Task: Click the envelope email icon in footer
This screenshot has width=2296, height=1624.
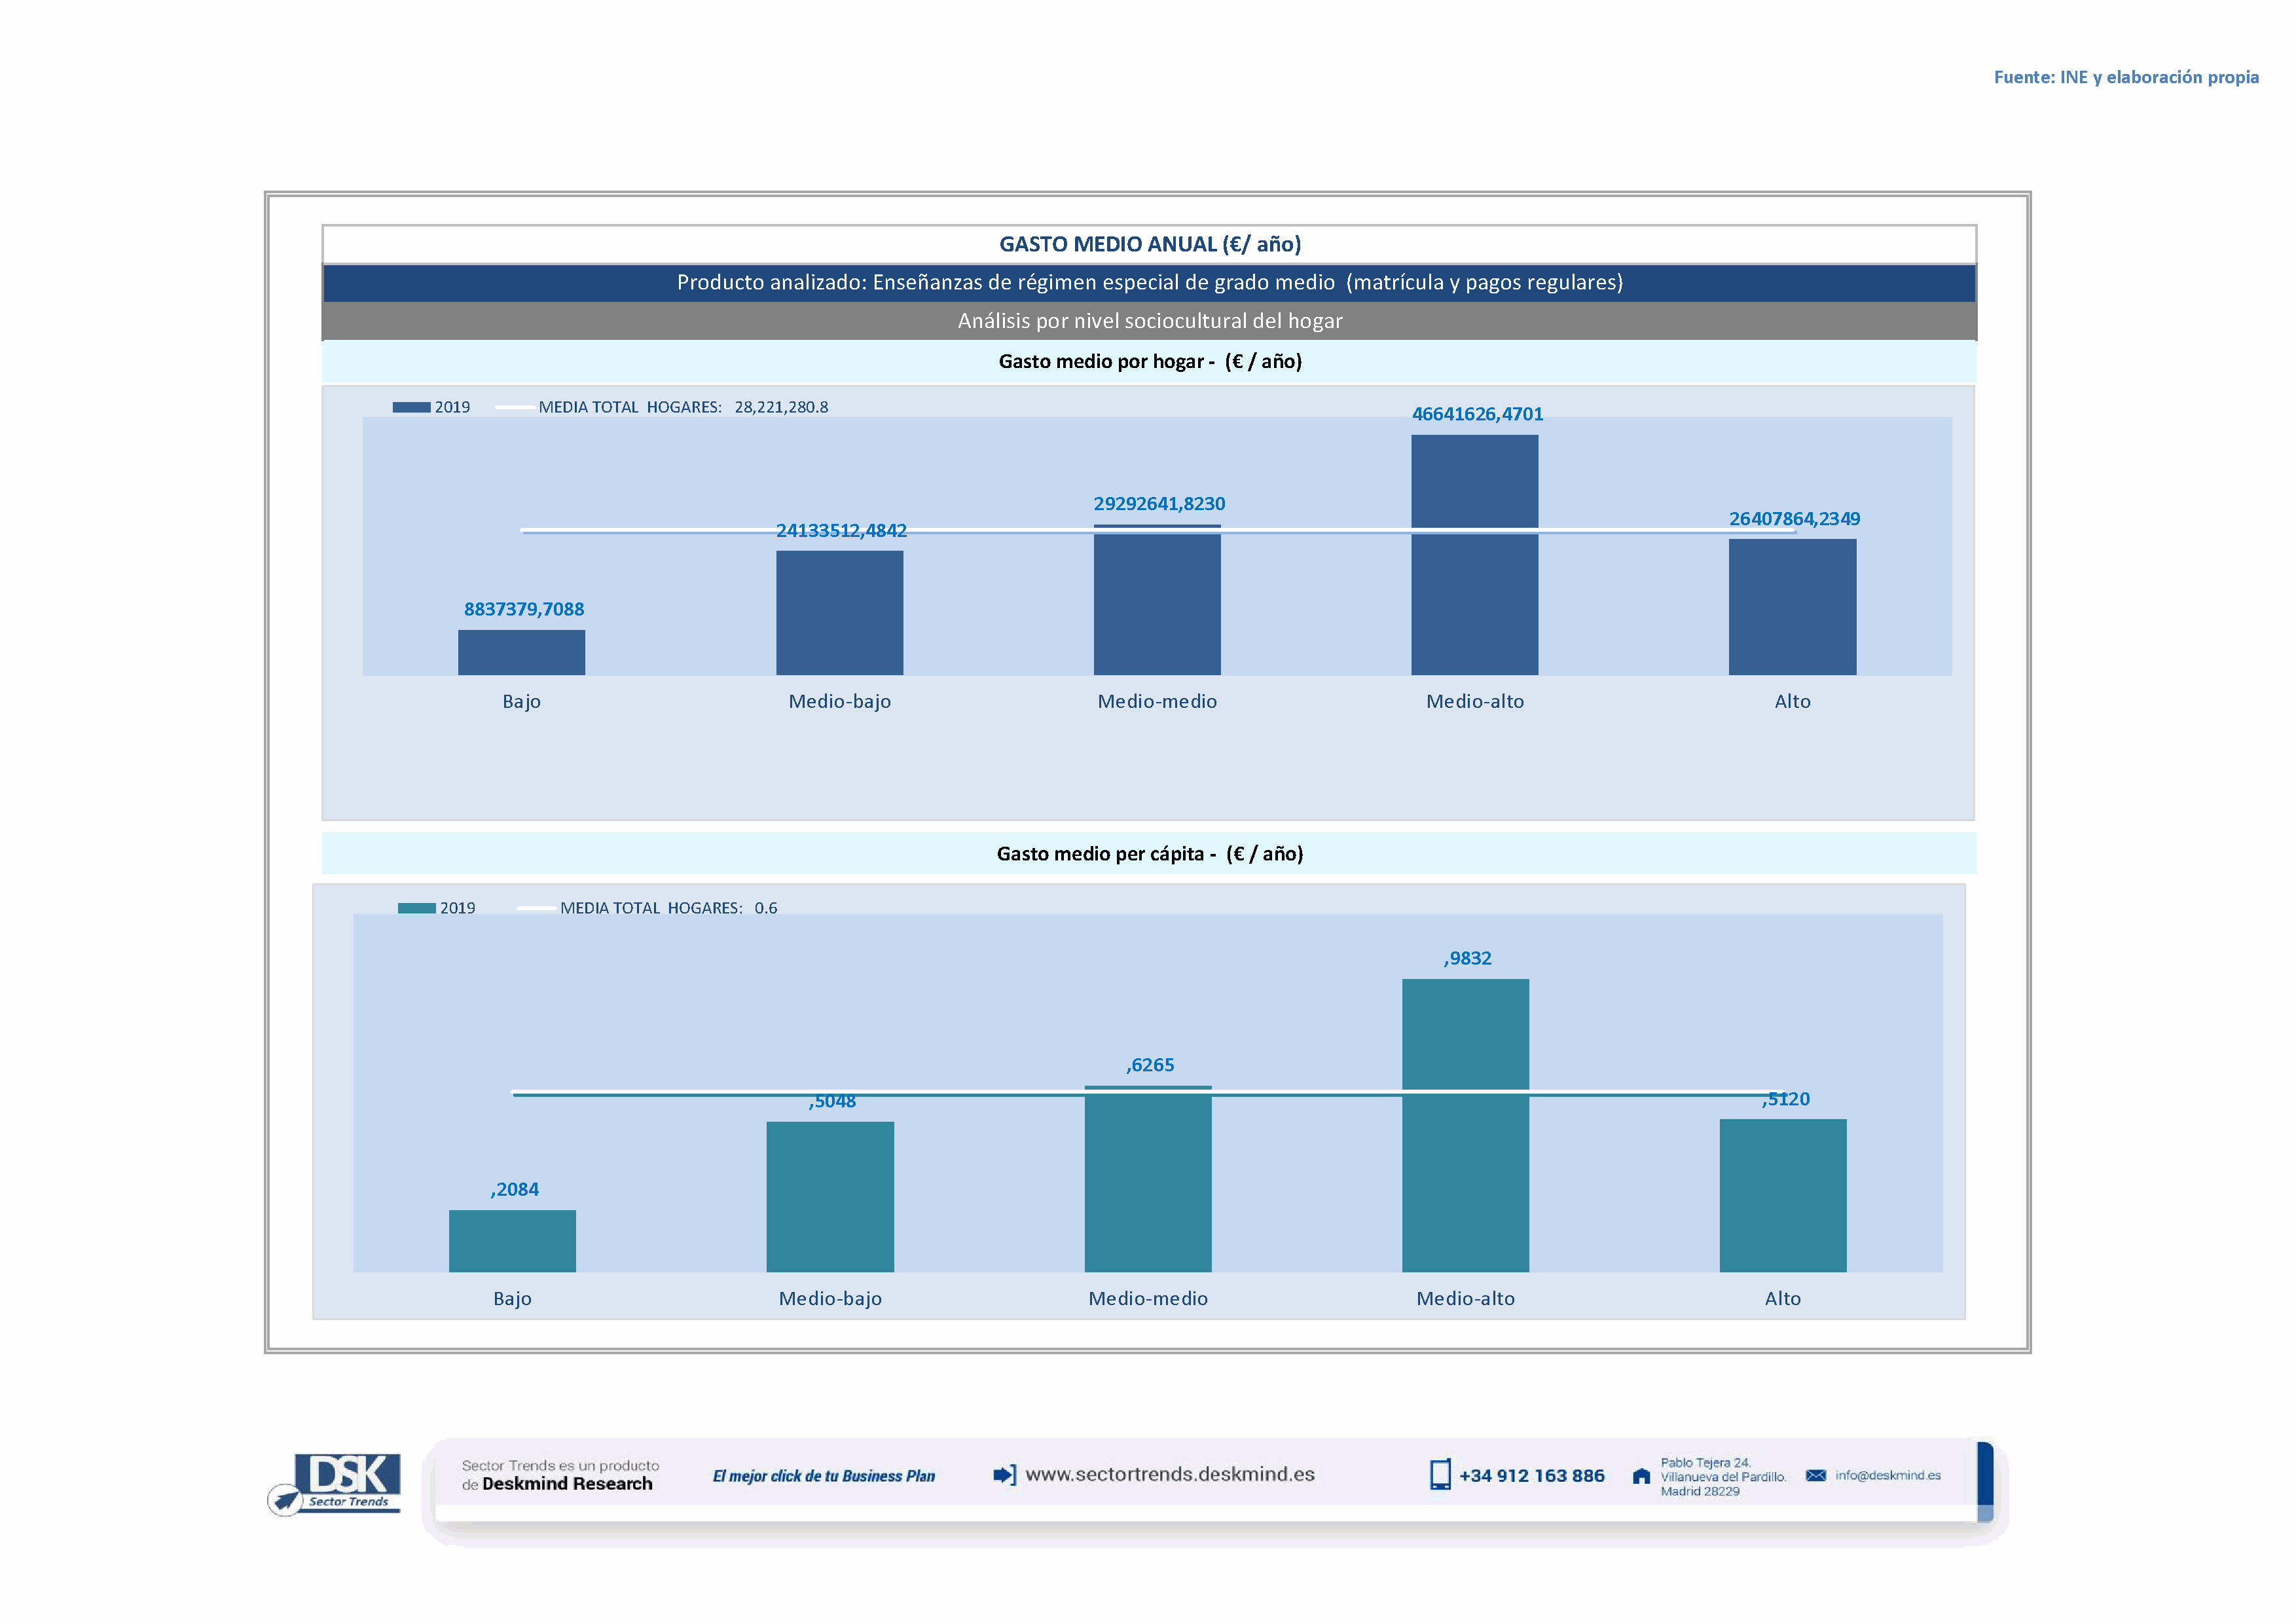Action: pos(1816,1475)
